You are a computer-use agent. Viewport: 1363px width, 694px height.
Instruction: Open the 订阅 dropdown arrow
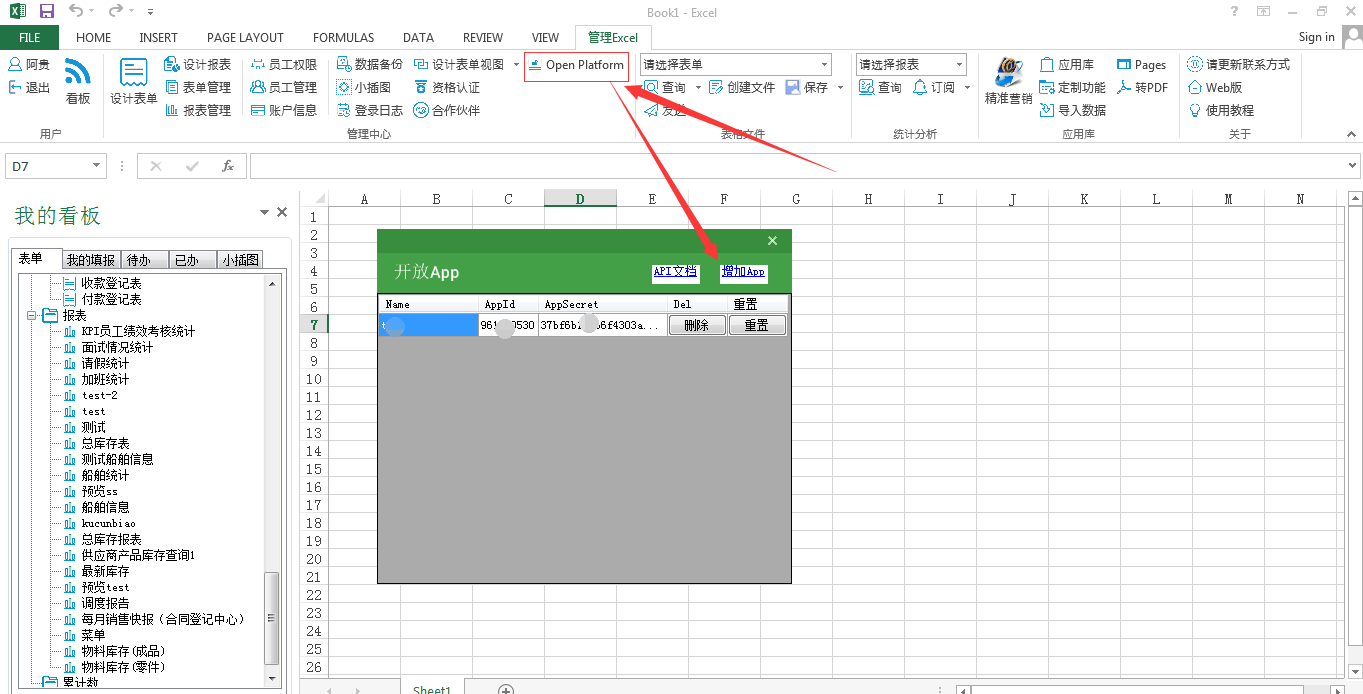[967, 87]
